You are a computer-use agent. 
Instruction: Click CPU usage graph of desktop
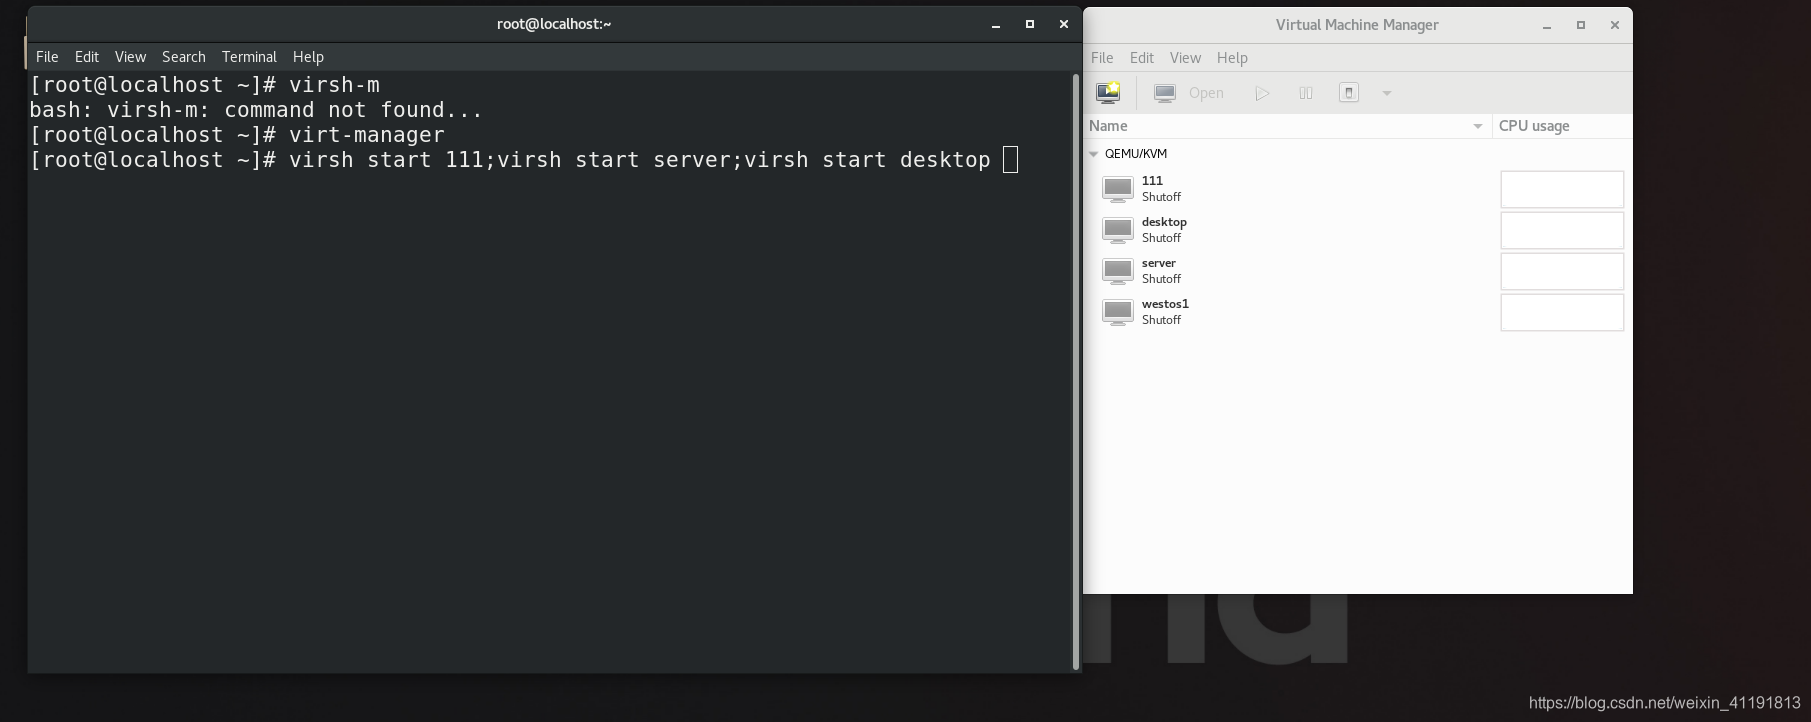tap(1562, 230)
